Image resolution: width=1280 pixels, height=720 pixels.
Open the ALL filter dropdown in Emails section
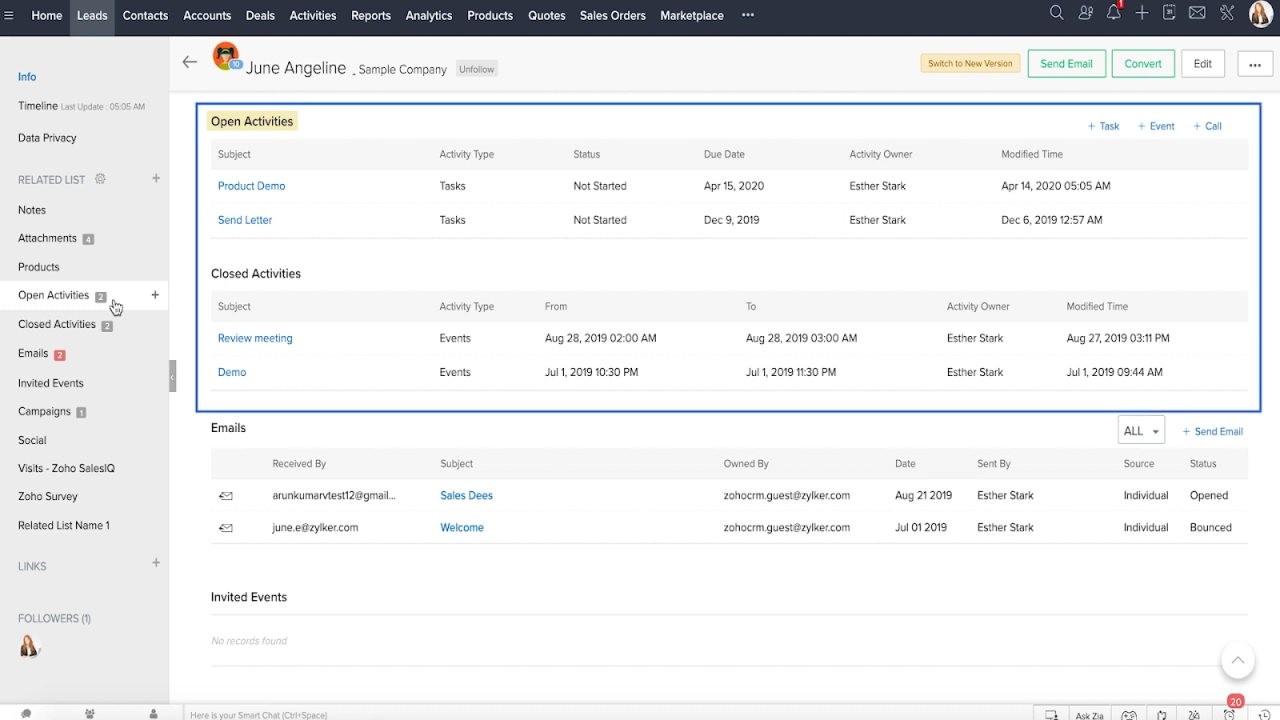1140,430
